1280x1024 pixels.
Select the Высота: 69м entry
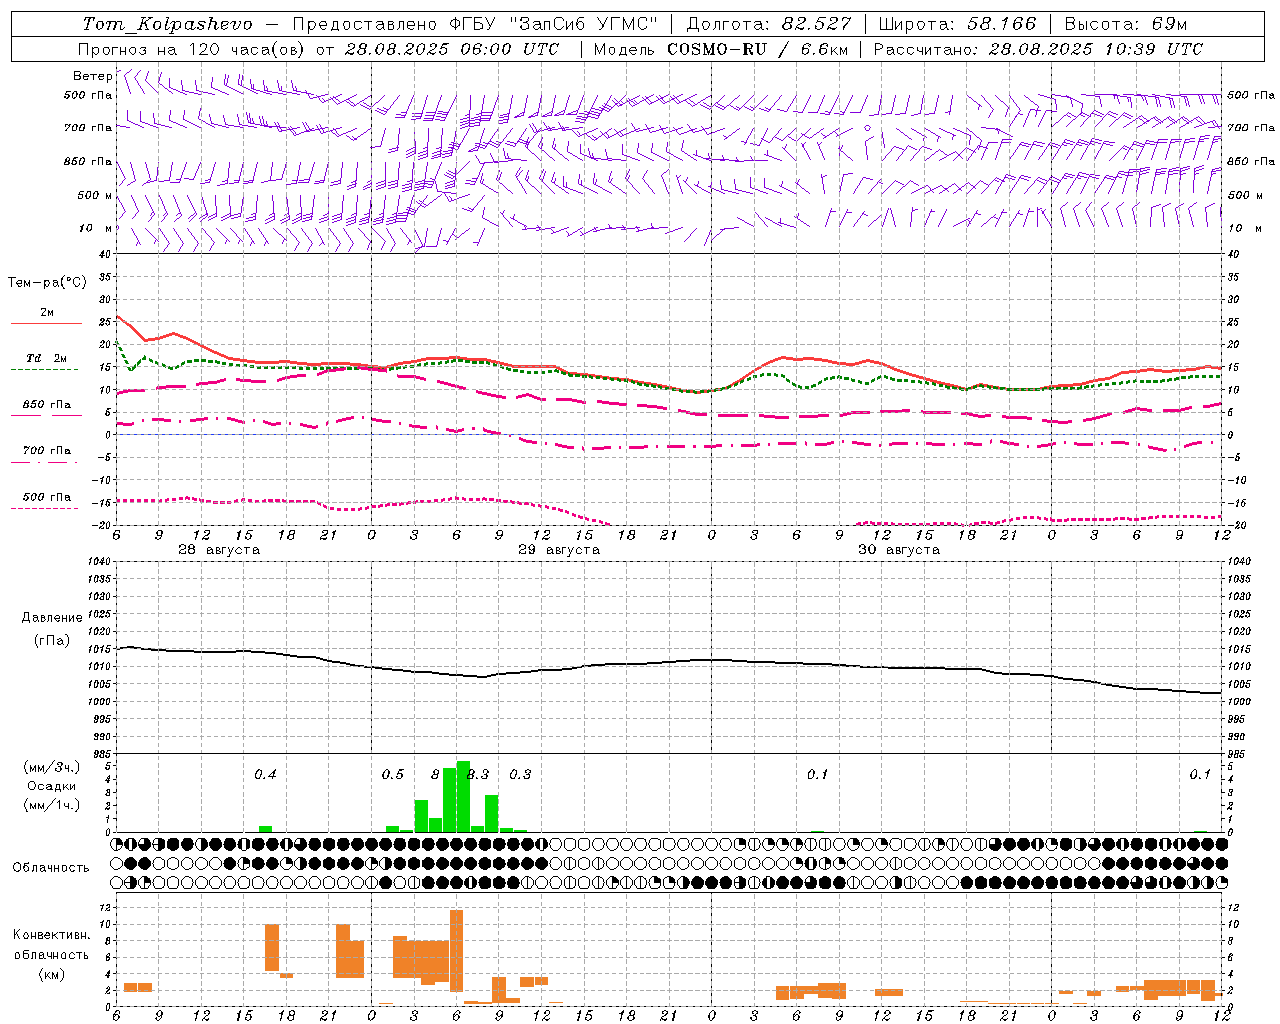click(x=1126, y=24)
